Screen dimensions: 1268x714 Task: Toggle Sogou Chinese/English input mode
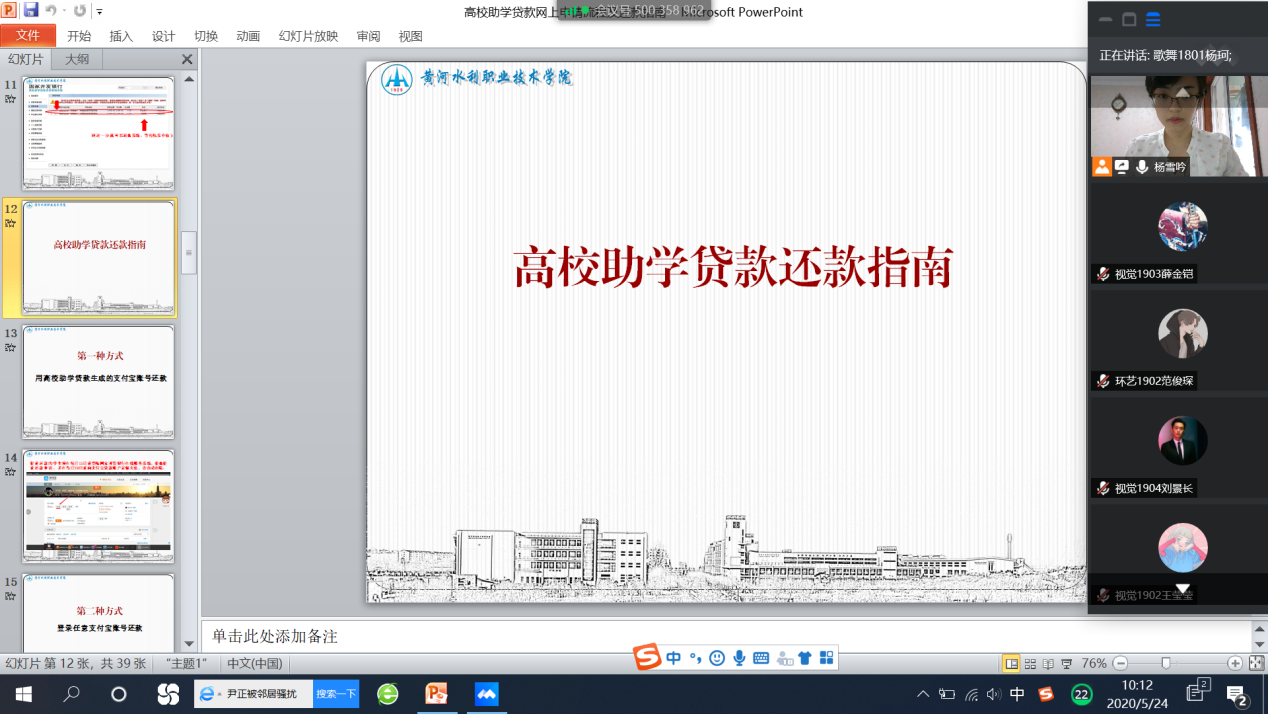coord(673,658)
